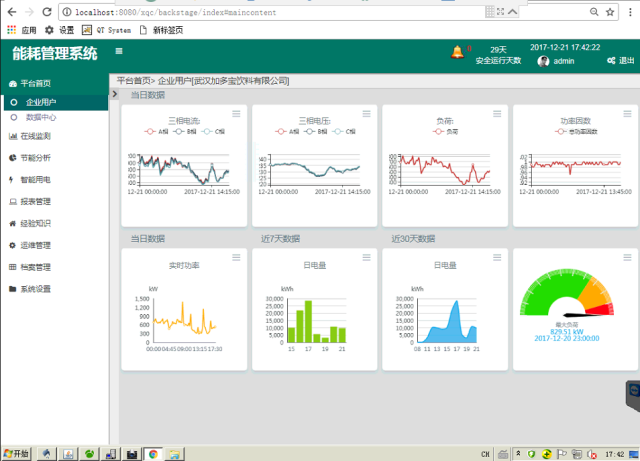This screenshot has height=461, width=640.
Task: Toggle sidebar with the header hamburger icon
Action: (119, 51)
